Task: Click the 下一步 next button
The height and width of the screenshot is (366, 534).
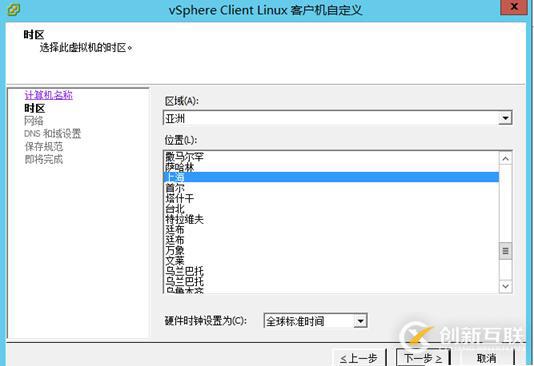Action: (423, 358)
